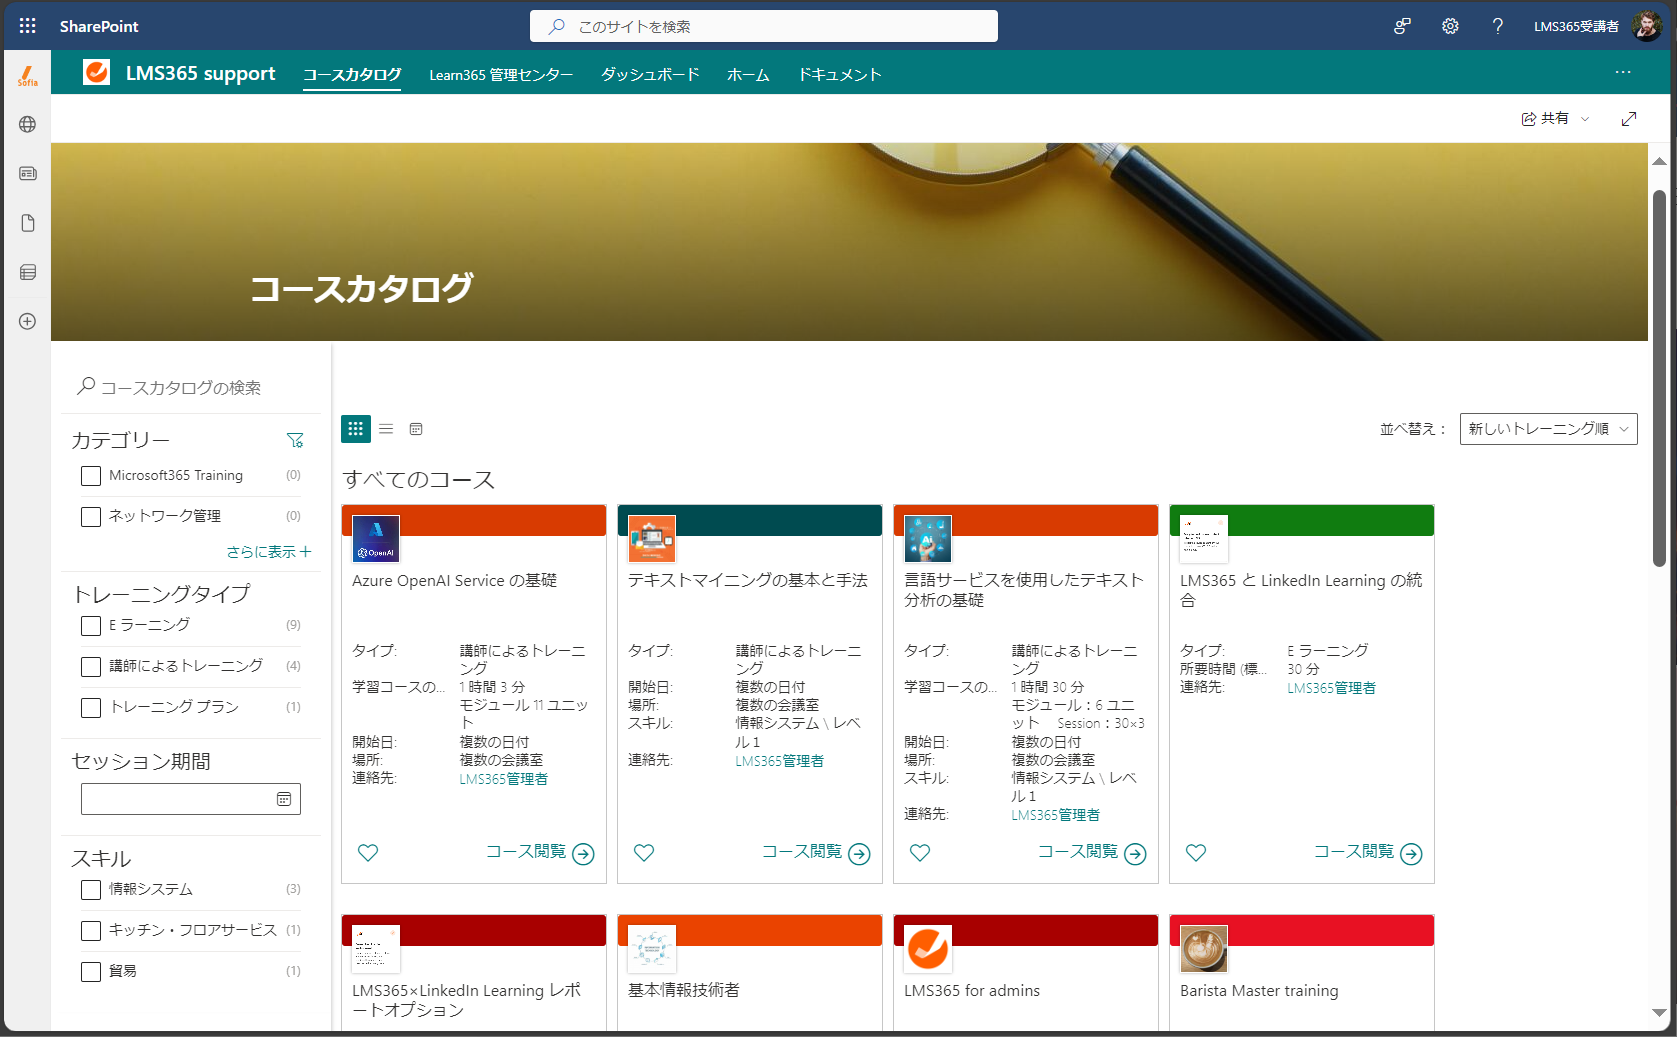Click the Azure OpenAI course thumbnail
1677x1037 pixels.
click(x=376, y=539)
